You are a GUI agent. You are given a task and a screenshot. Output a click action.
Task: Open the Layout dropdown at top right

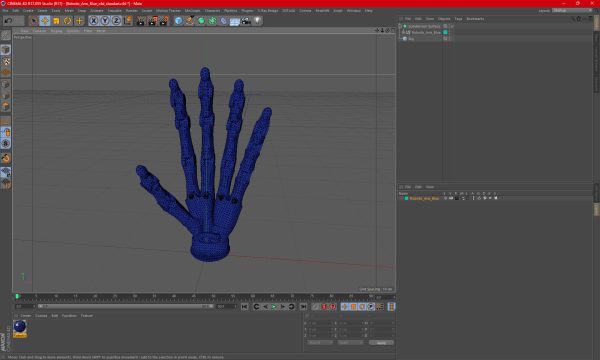pyautogui.click(x=572, y=11)
